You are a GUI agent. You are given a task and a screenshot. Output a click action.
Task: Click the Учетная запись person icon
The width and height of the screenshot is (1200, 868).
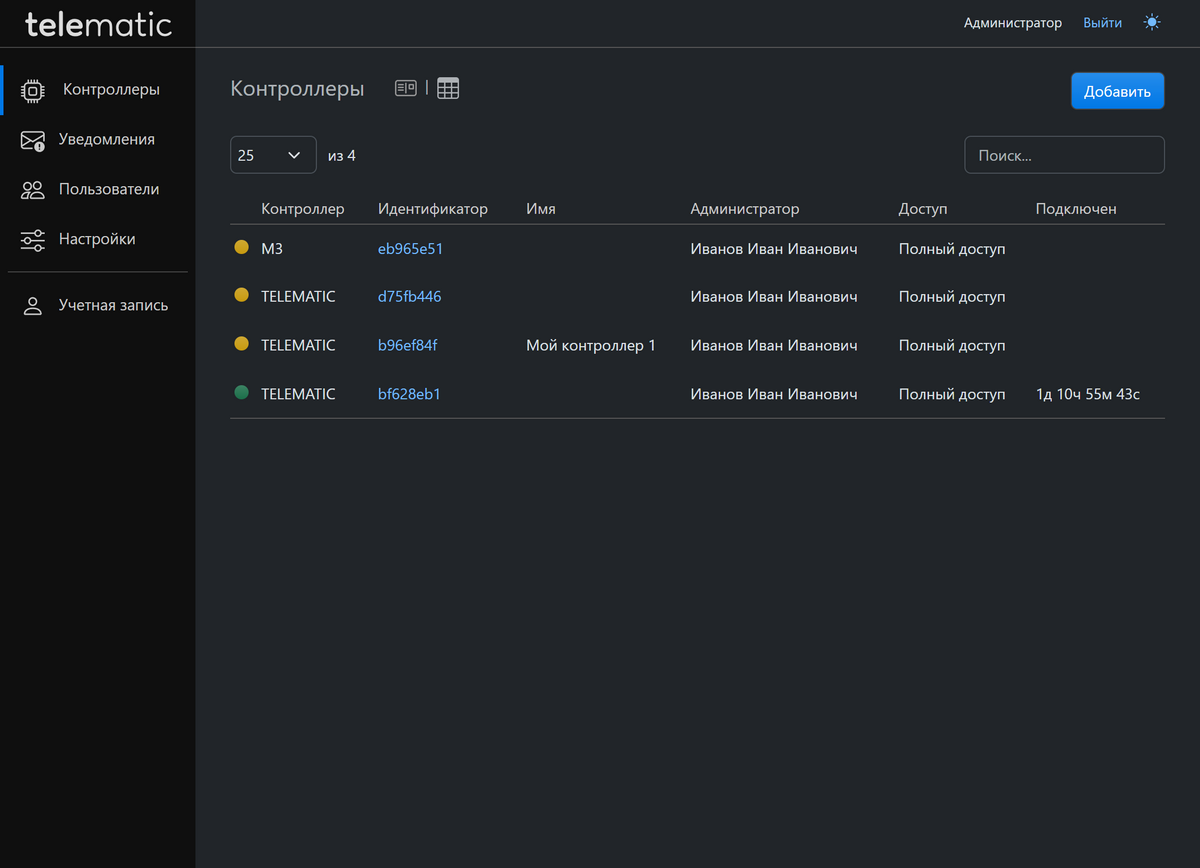coord(33,306)
